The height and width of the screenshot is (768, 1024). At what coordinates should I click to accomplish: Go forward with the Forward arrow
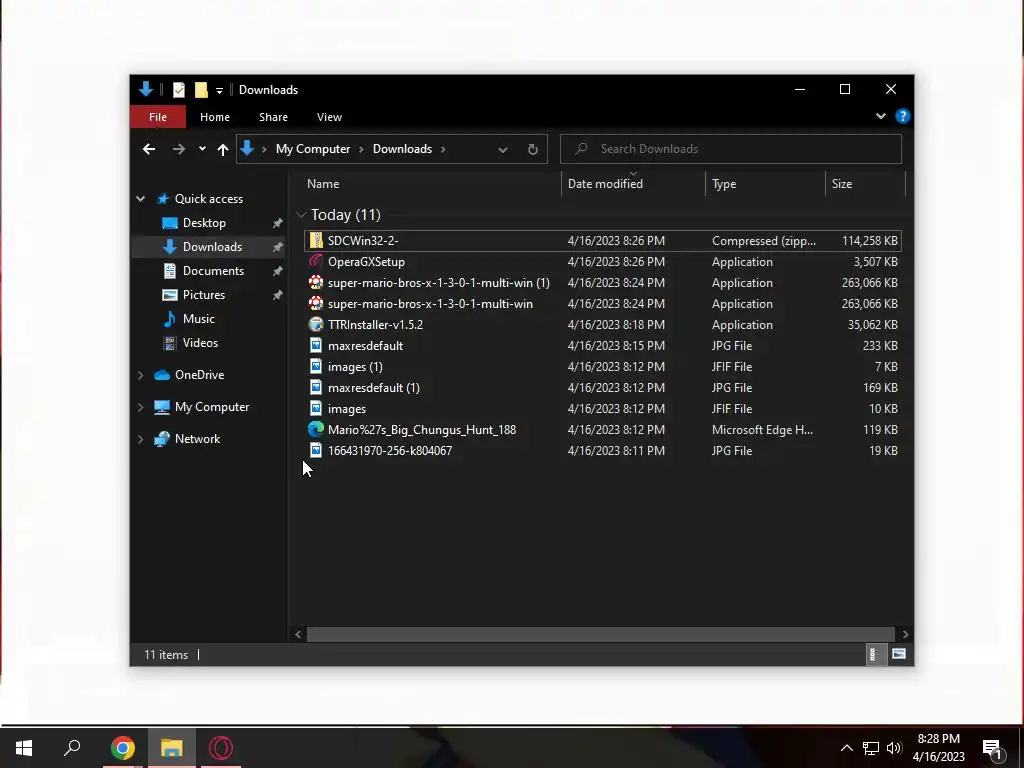[x=178, y=149]
